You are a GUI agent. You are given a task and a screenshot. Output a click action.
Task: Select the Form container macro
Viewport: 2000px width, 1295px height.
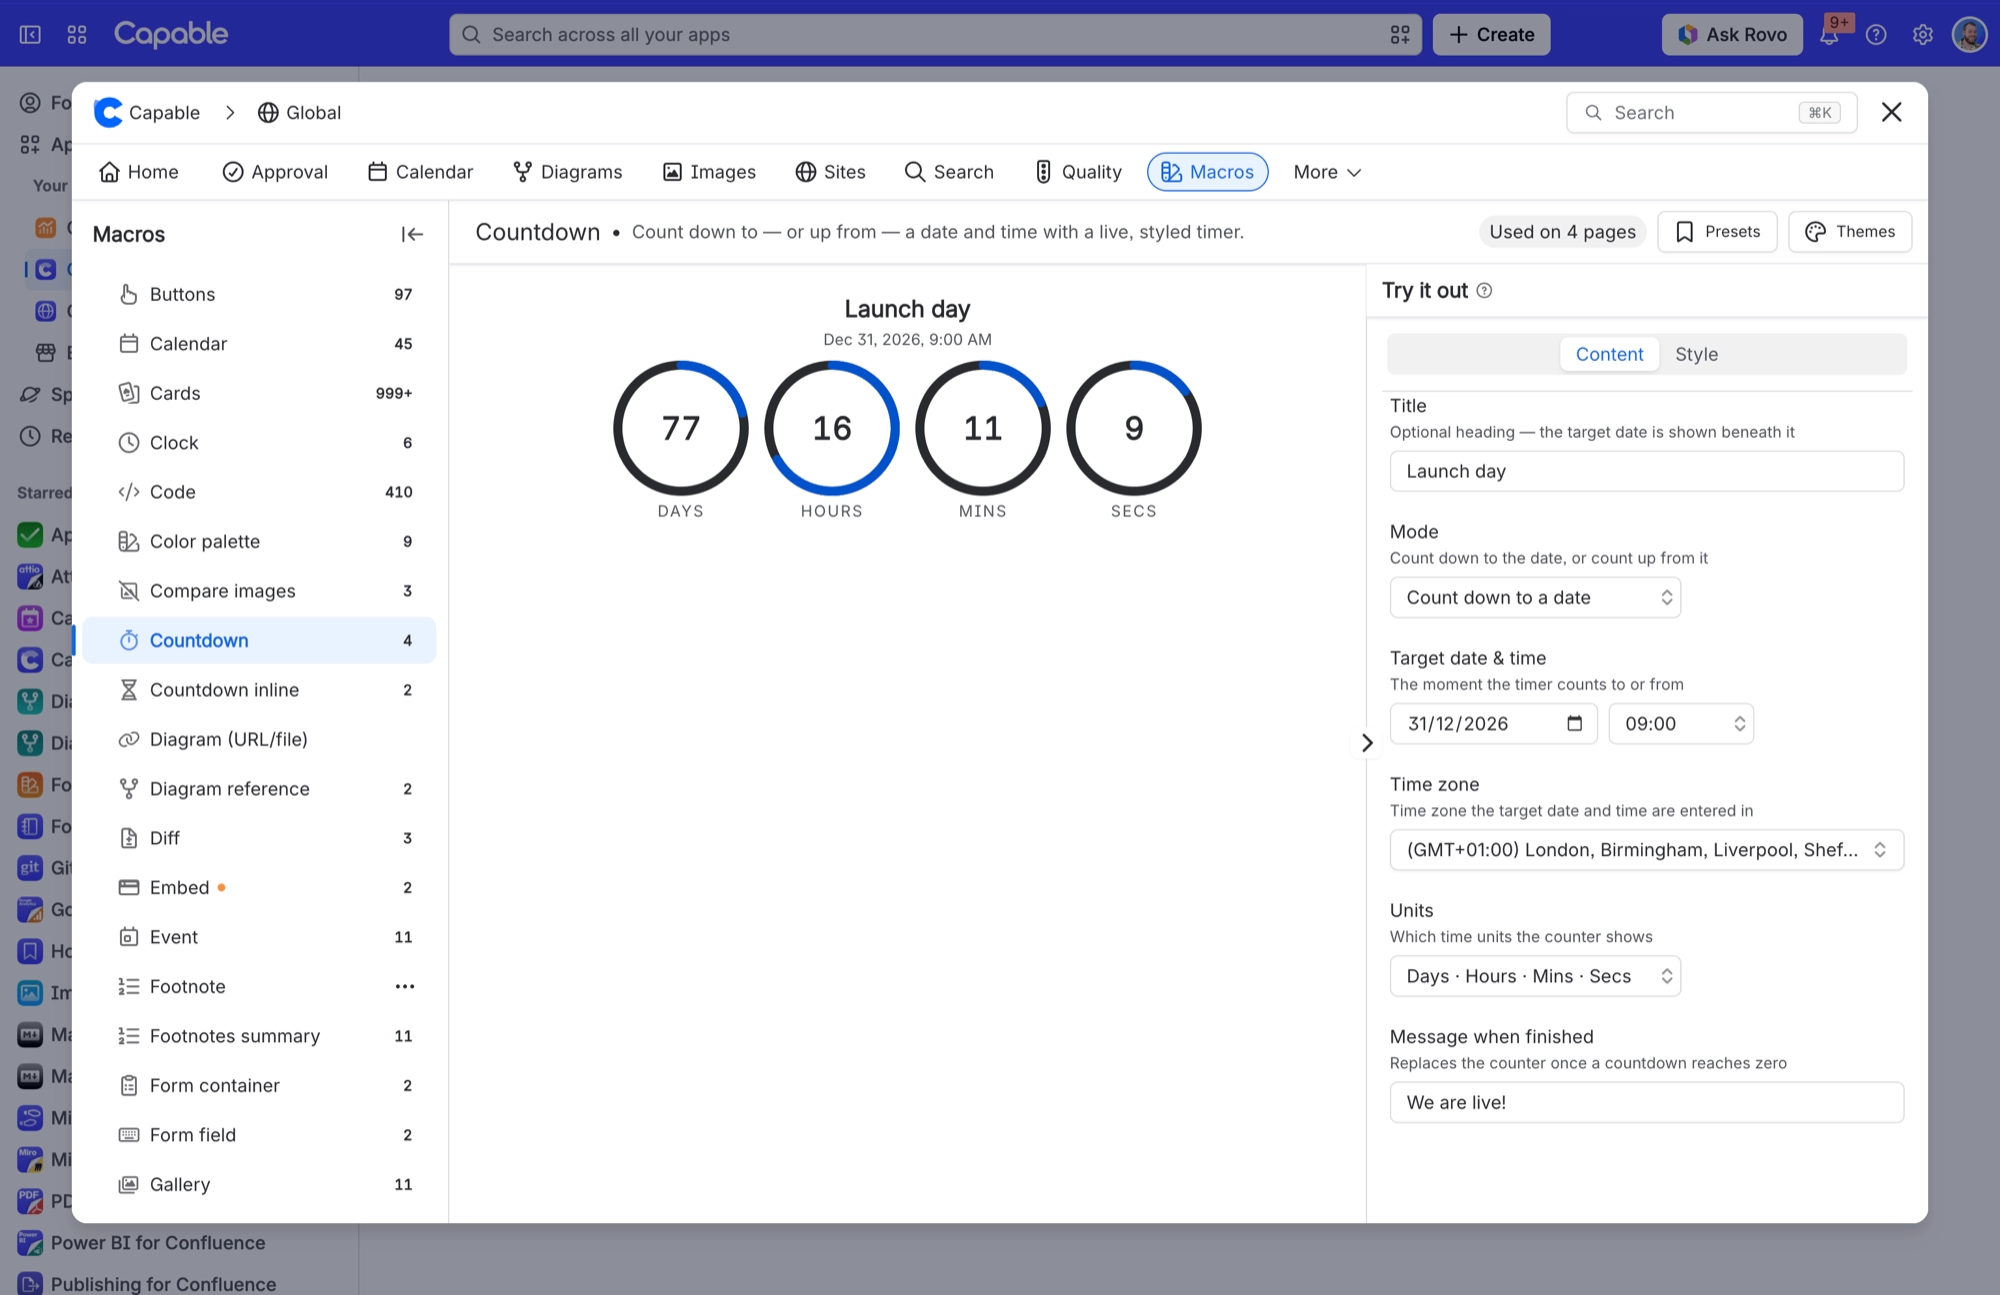(x=259, y=1086)
